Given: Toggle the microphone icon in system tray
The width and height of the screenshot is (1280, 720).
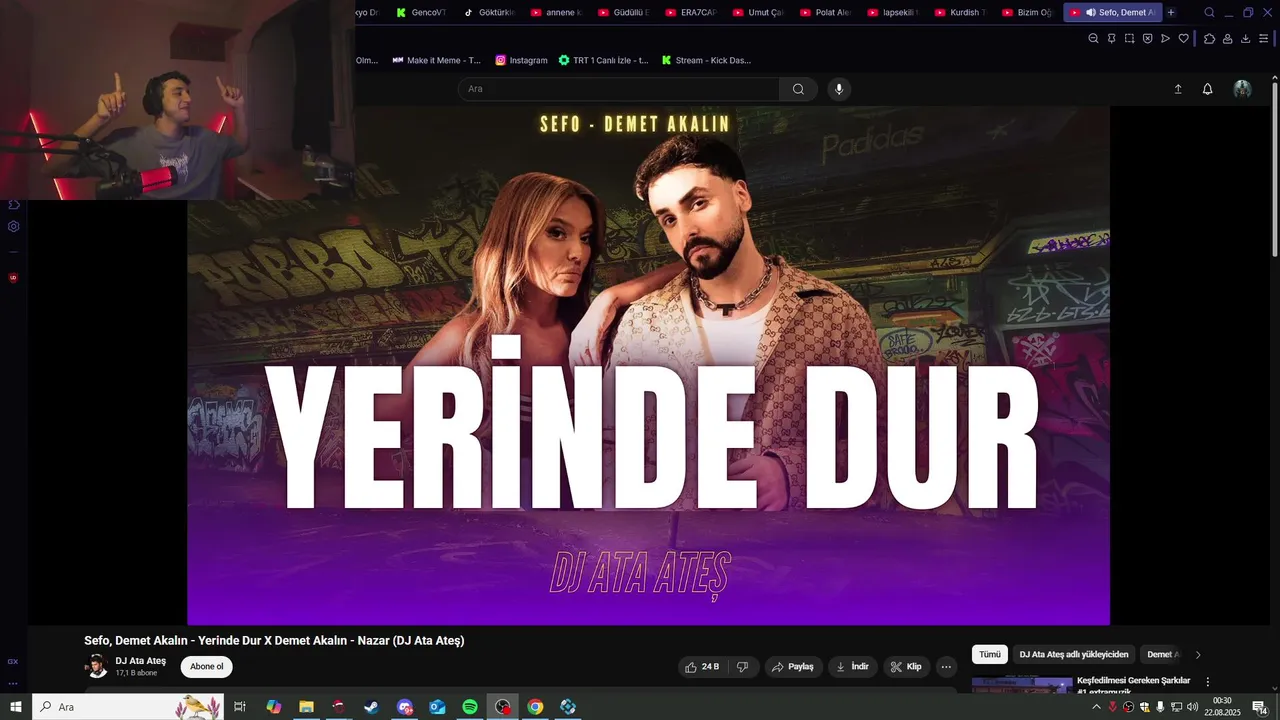Looking at the screenshot, I should click(1160, 707).
